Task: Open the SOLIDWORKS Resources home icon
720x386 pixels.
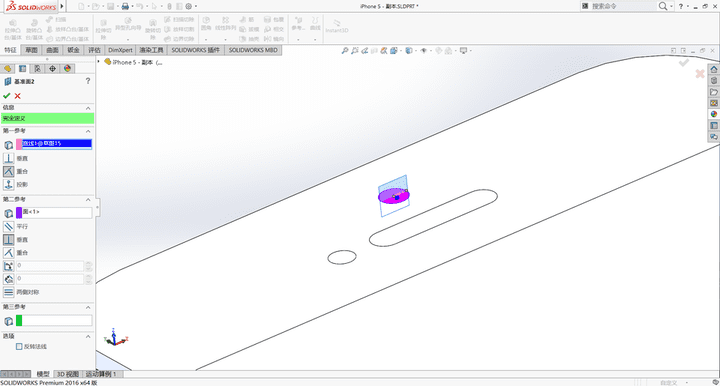Action: (x=714, y=69)
